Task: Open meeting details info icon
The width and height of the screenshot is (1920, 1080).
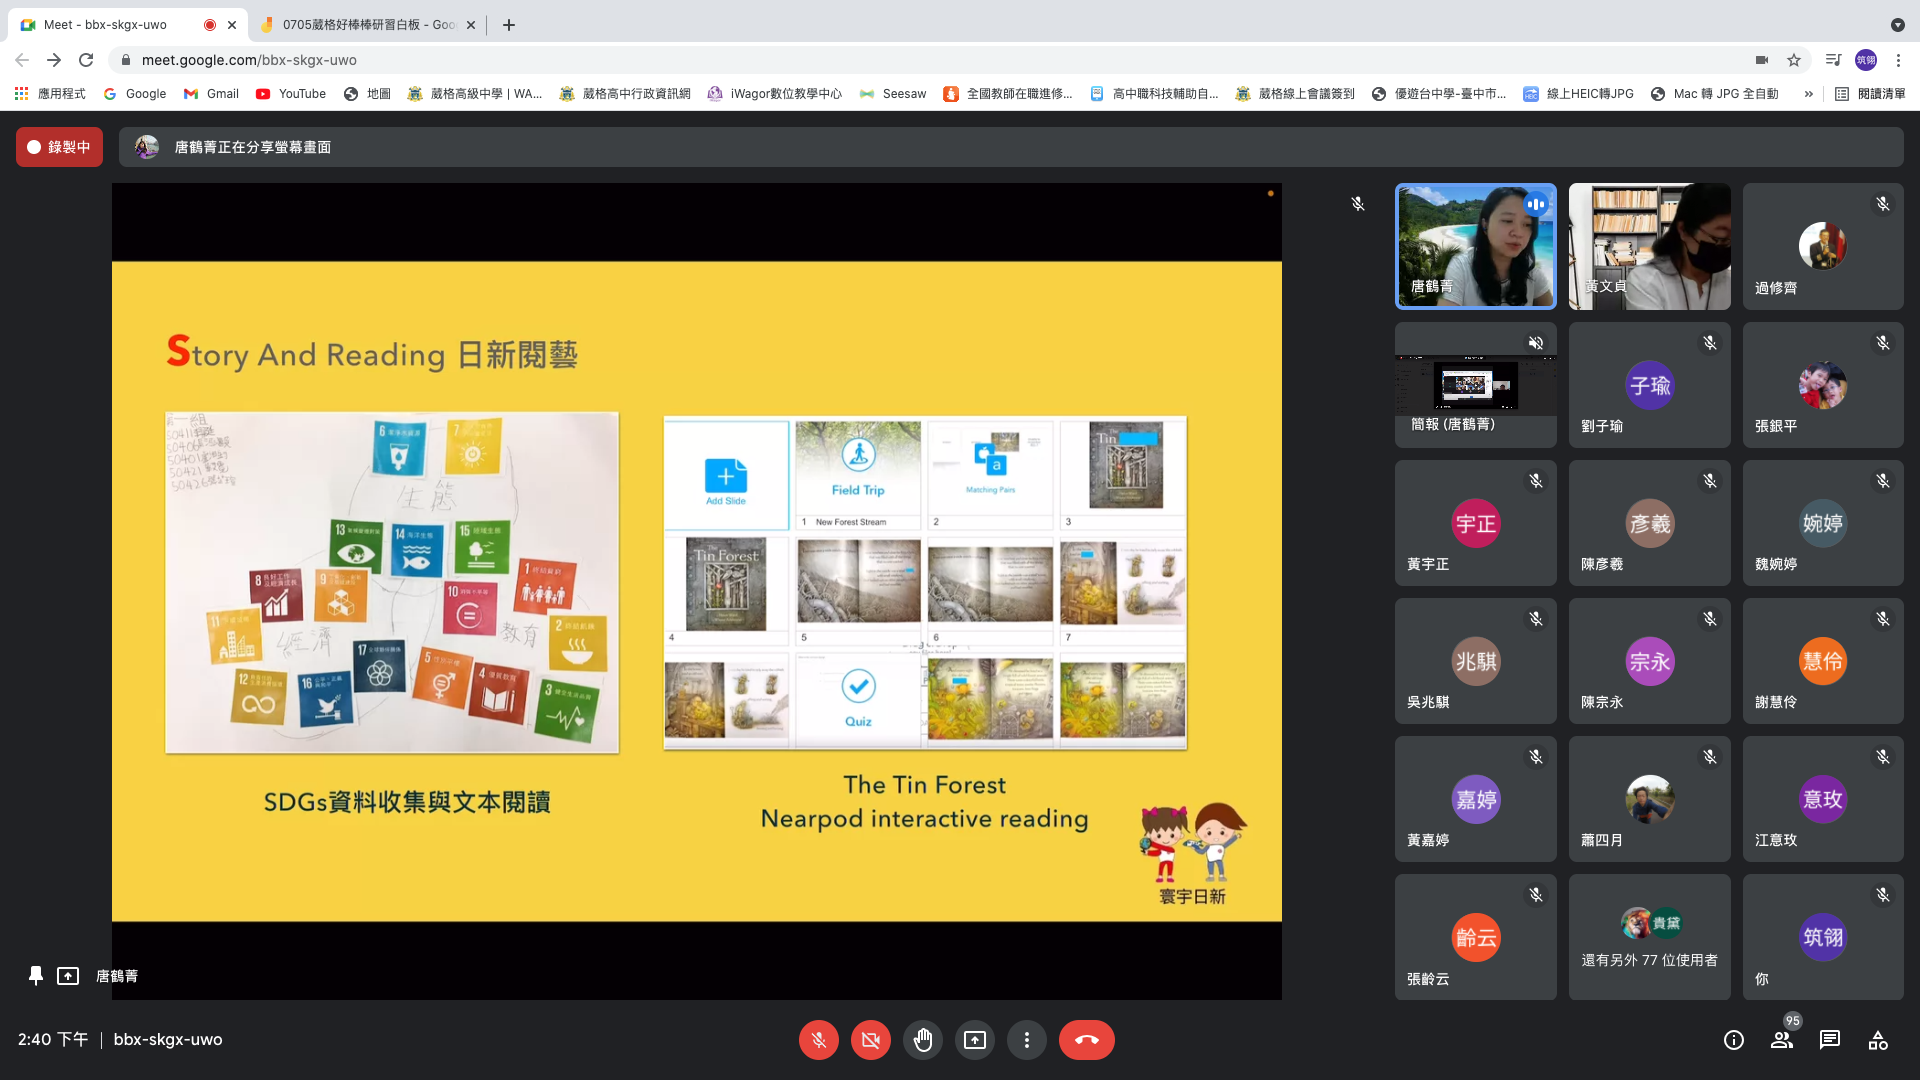Action: (1733, 1040)
